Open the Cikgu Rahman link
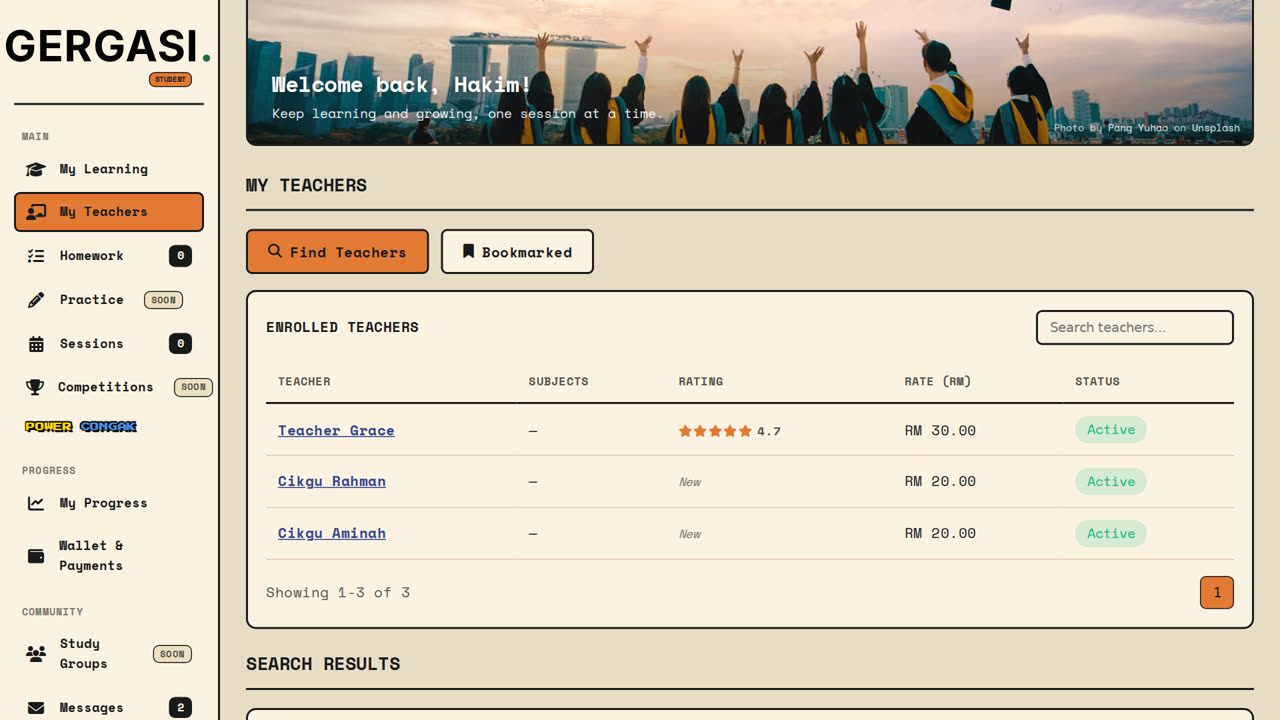Image resolution: width=1280 pixels, height=720 pixels. (332, 481)
